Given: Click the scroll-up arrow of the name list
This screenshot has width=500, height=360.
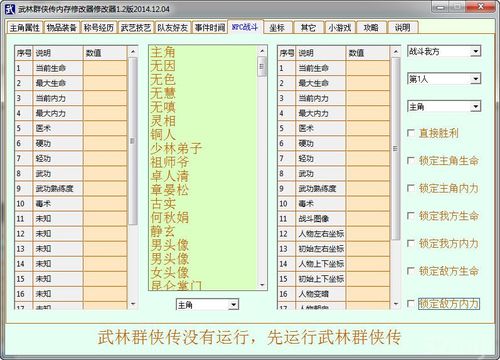Looking at the screenshot, I should [262, 51].
